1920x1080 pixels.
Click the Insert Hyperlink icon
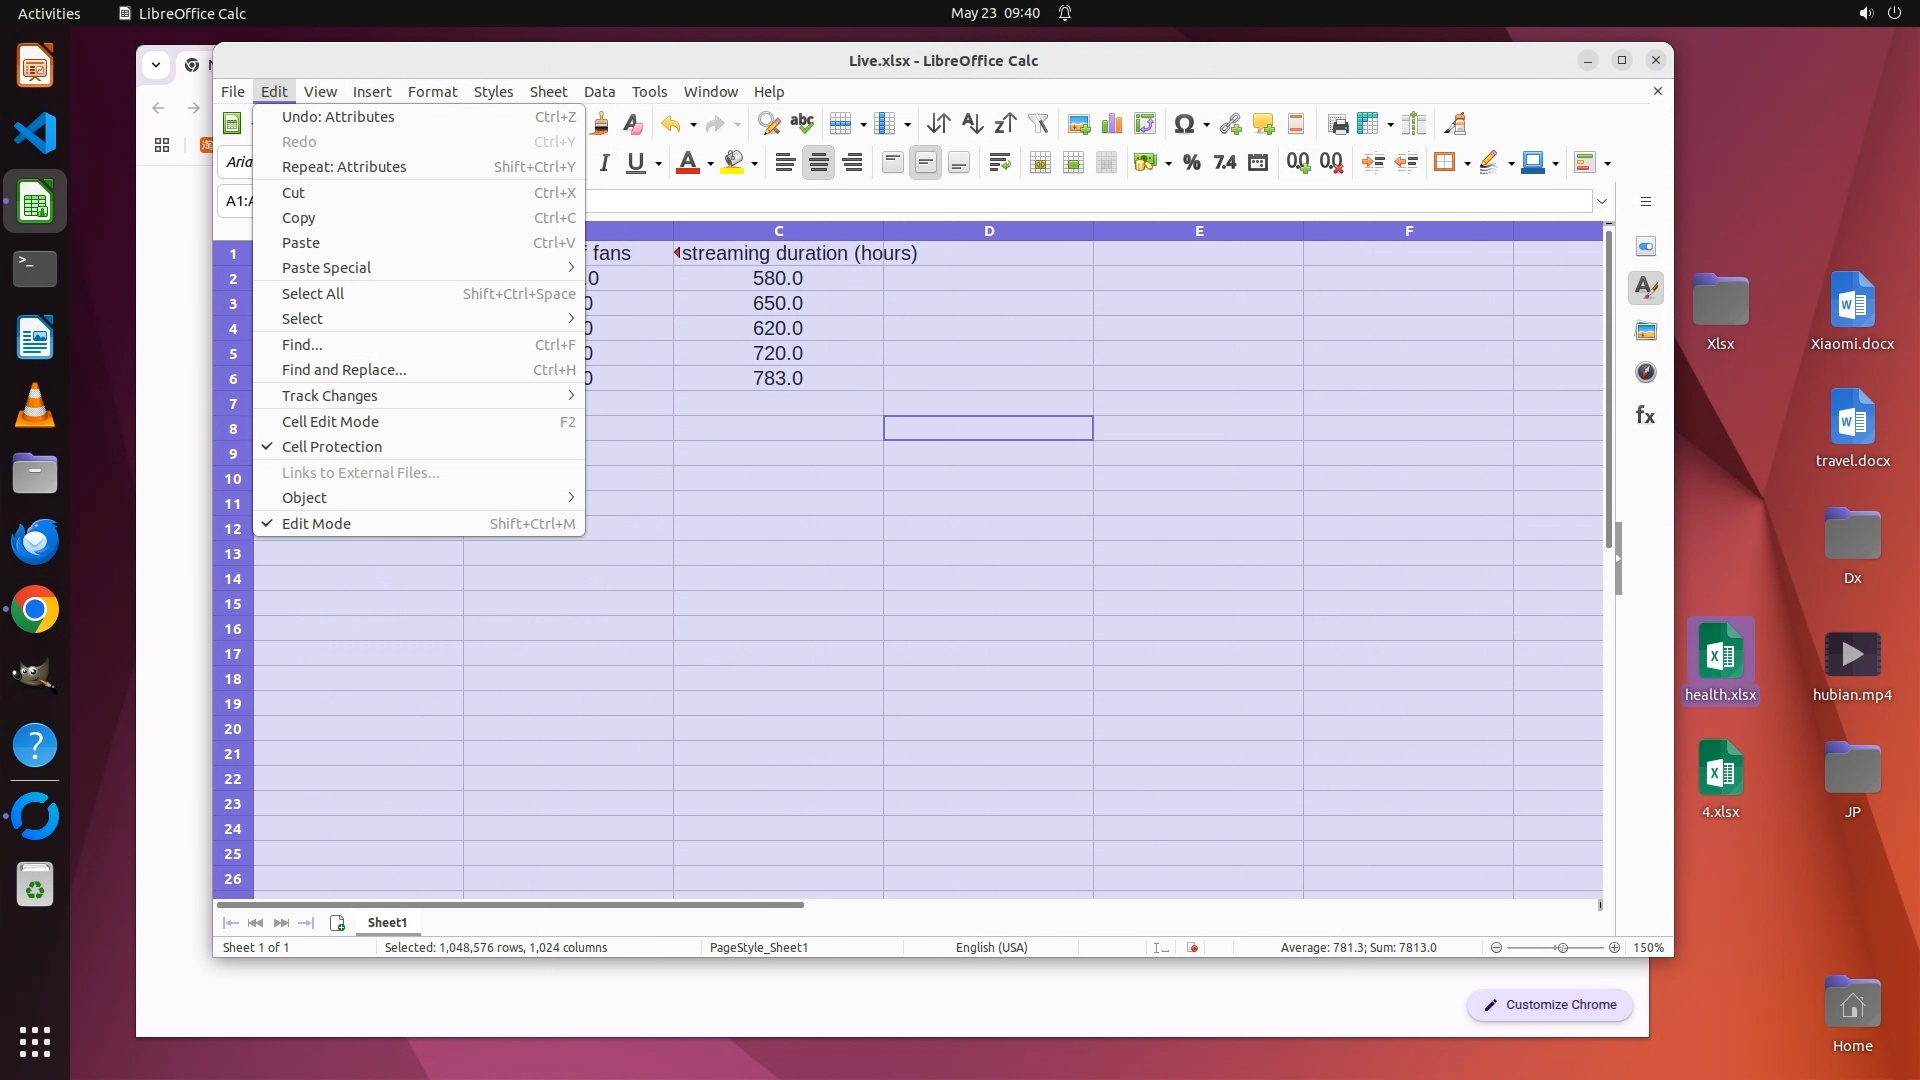click(x=1230, y=124)
